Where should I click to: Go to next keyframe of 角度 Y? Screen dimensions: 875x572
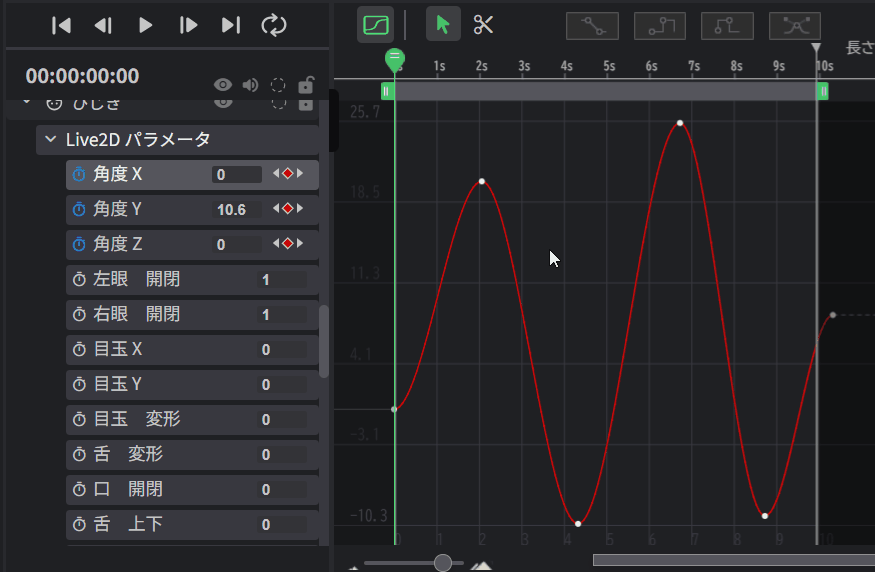click(x=300, y=209)
